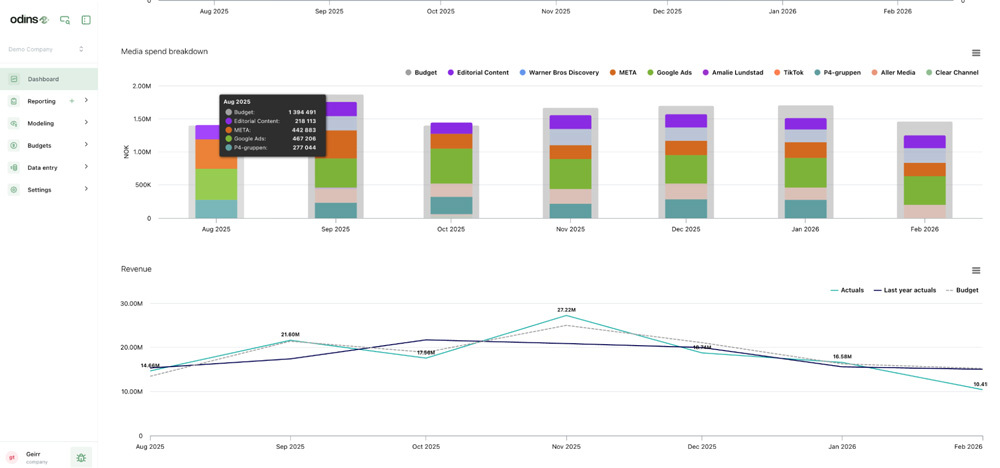Click the Reporting sidebar icon
This screenshot has width=1000, height=468.
coord(14,101)
